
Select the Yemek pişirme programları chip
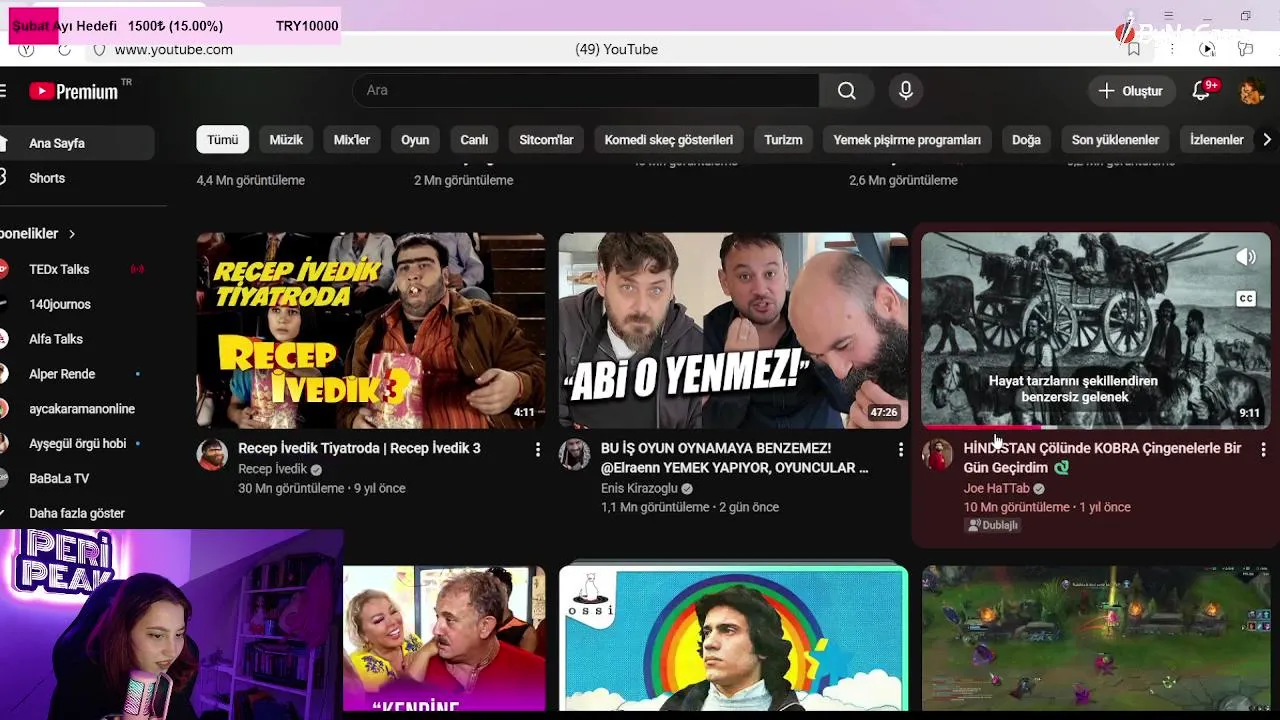click(x=907, y=140)
